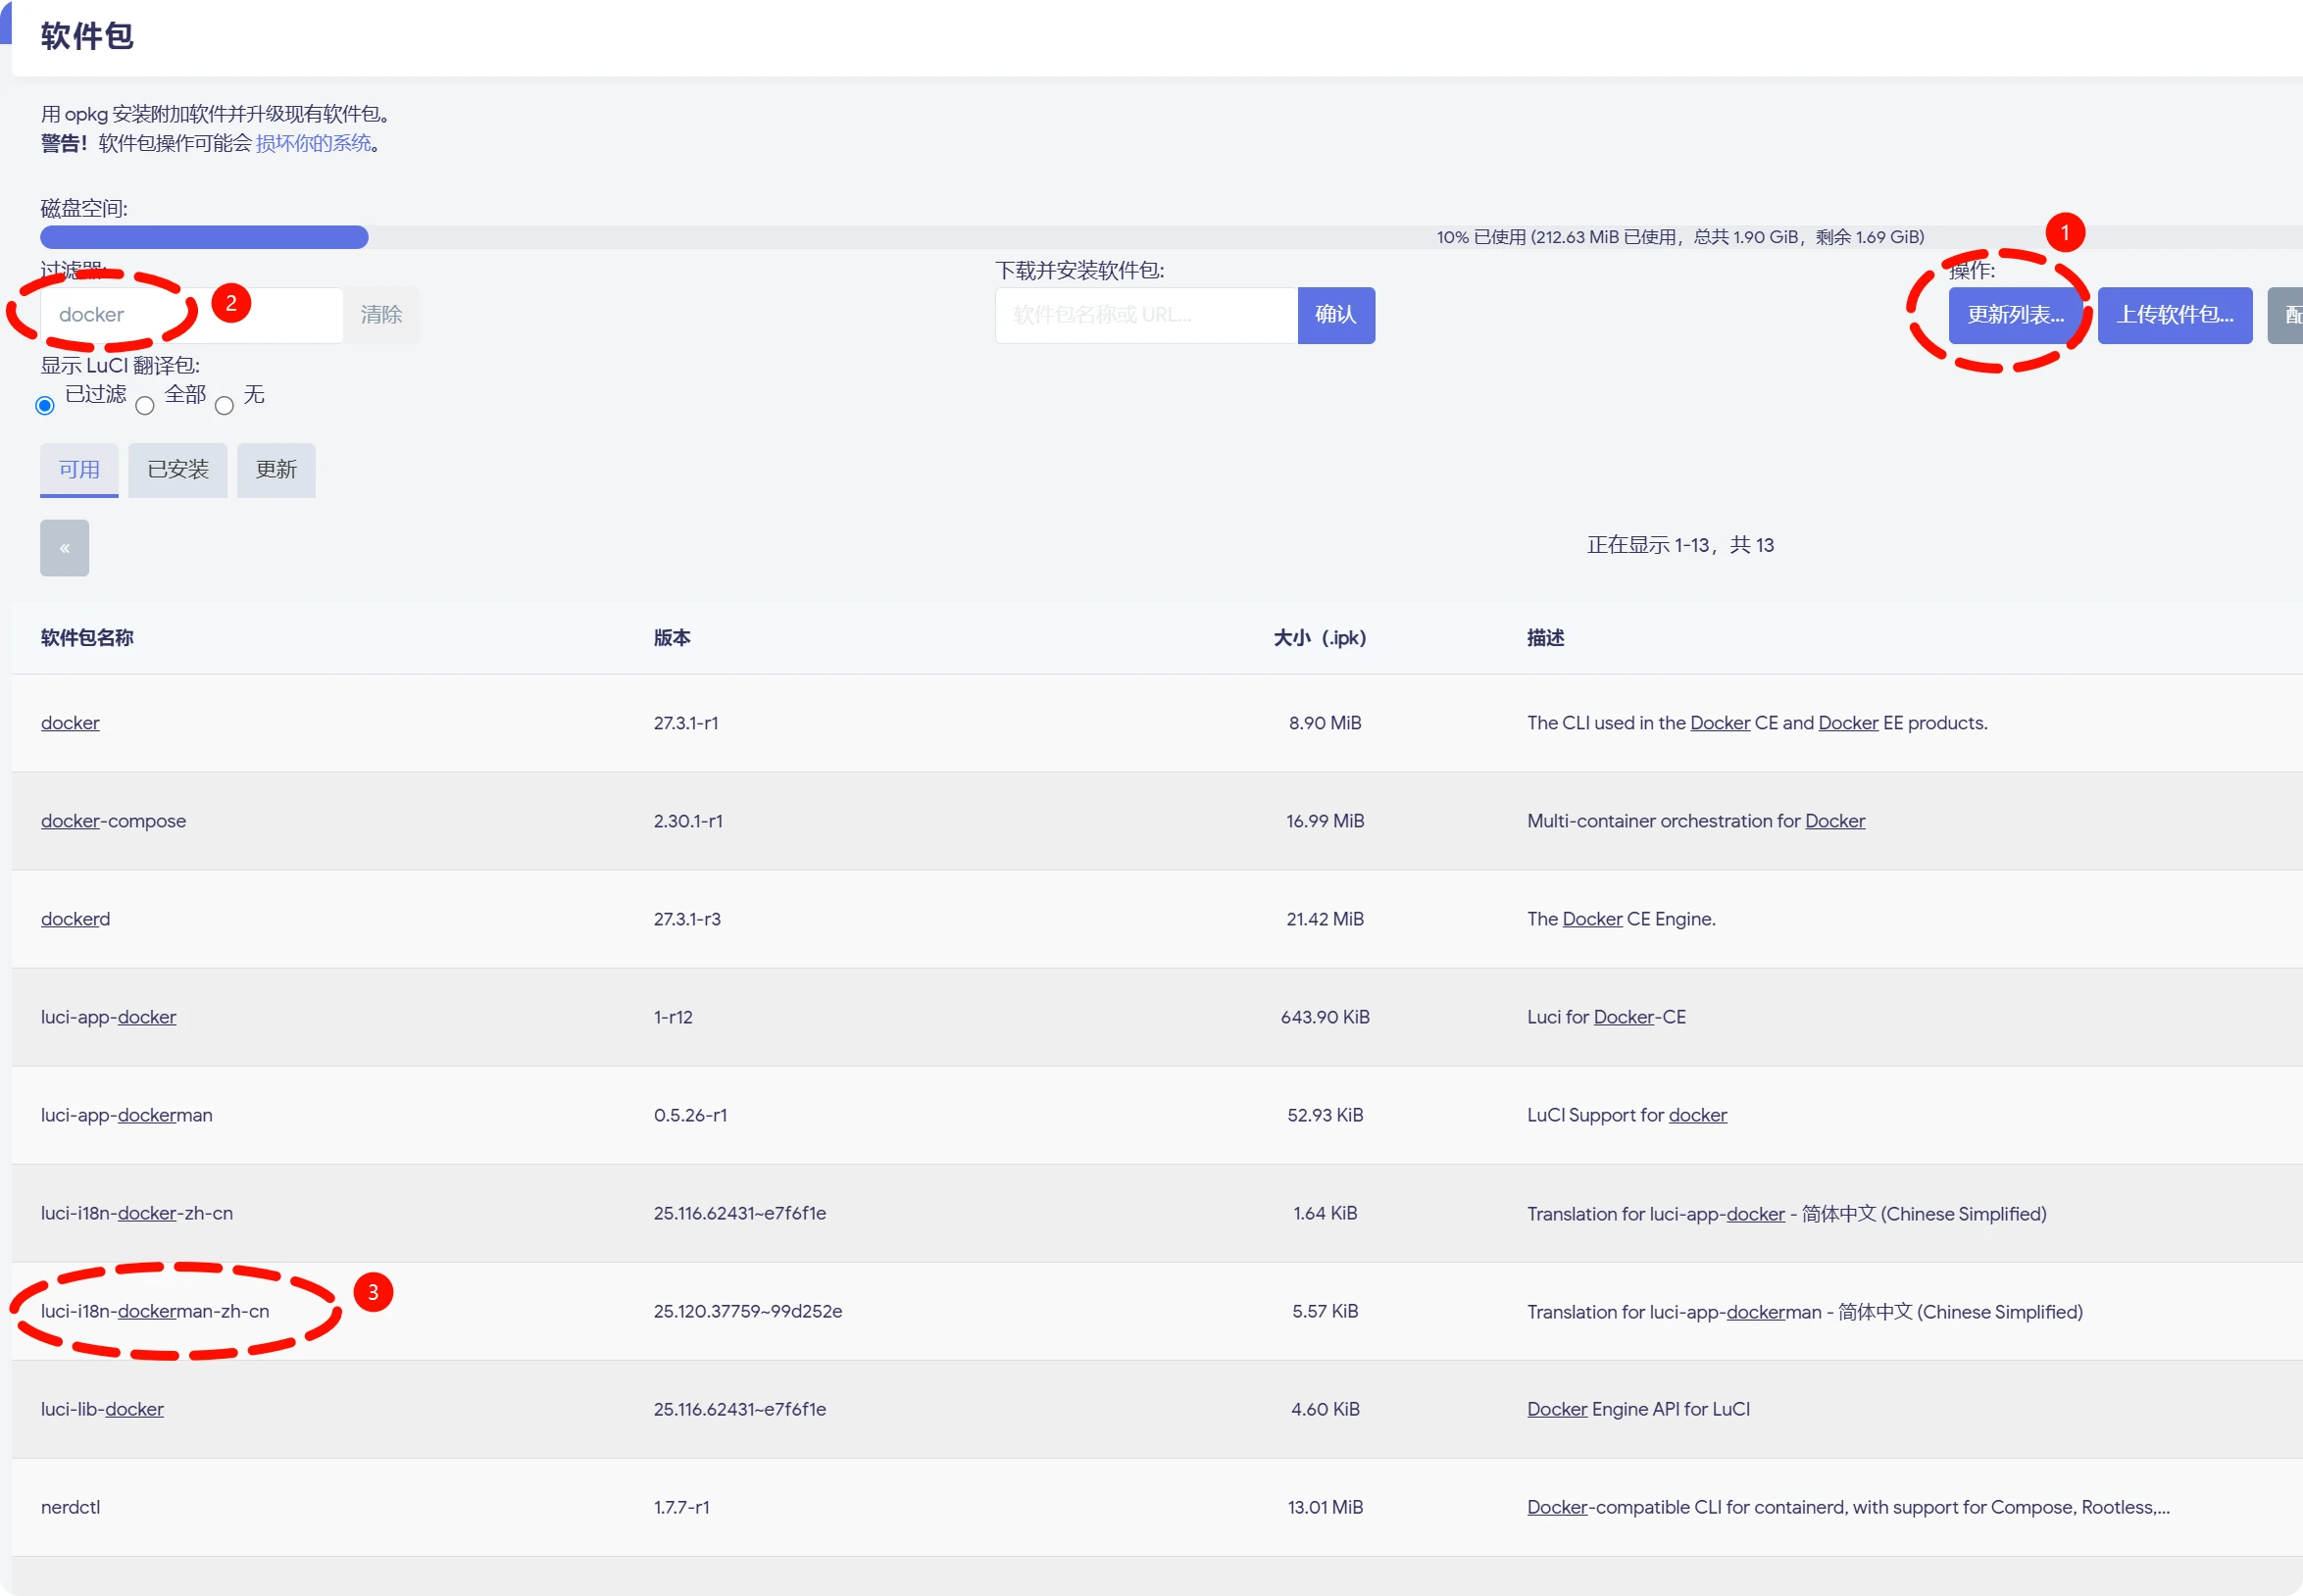
Task: Click luci-i18n-dockerman-zh-cn package name
Action: point(155,1311)
